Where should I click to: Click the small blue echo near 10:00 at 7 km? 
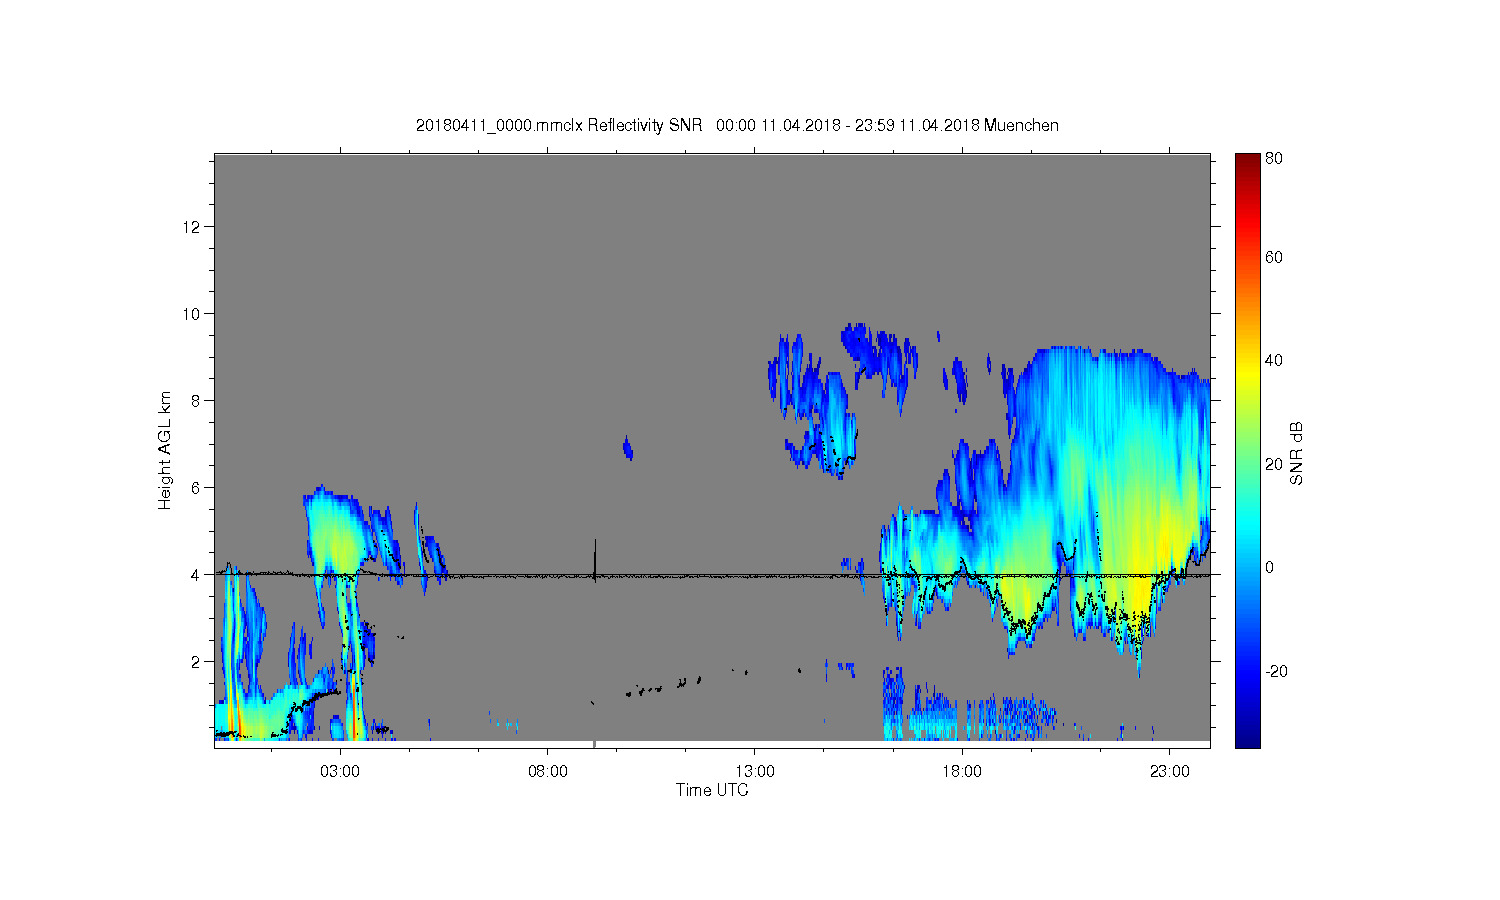click(628, 448)
